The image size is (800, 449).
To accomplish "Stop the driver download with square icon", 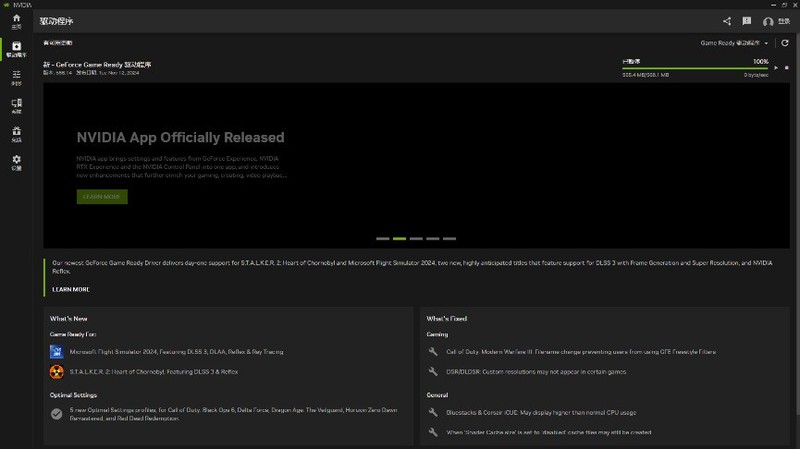I will coord(787,67).
